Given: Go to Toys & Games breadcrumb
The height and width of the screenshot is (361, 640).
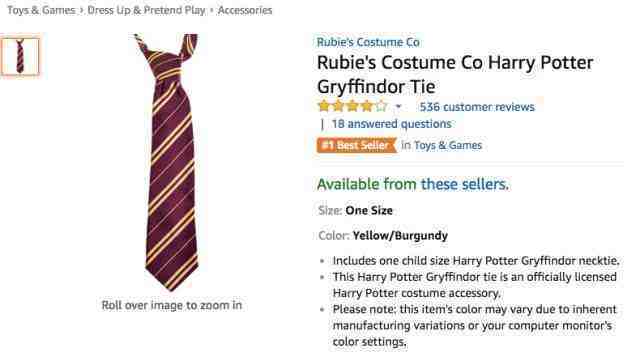Looking at the screenshot, I should (x=41, y=10).
